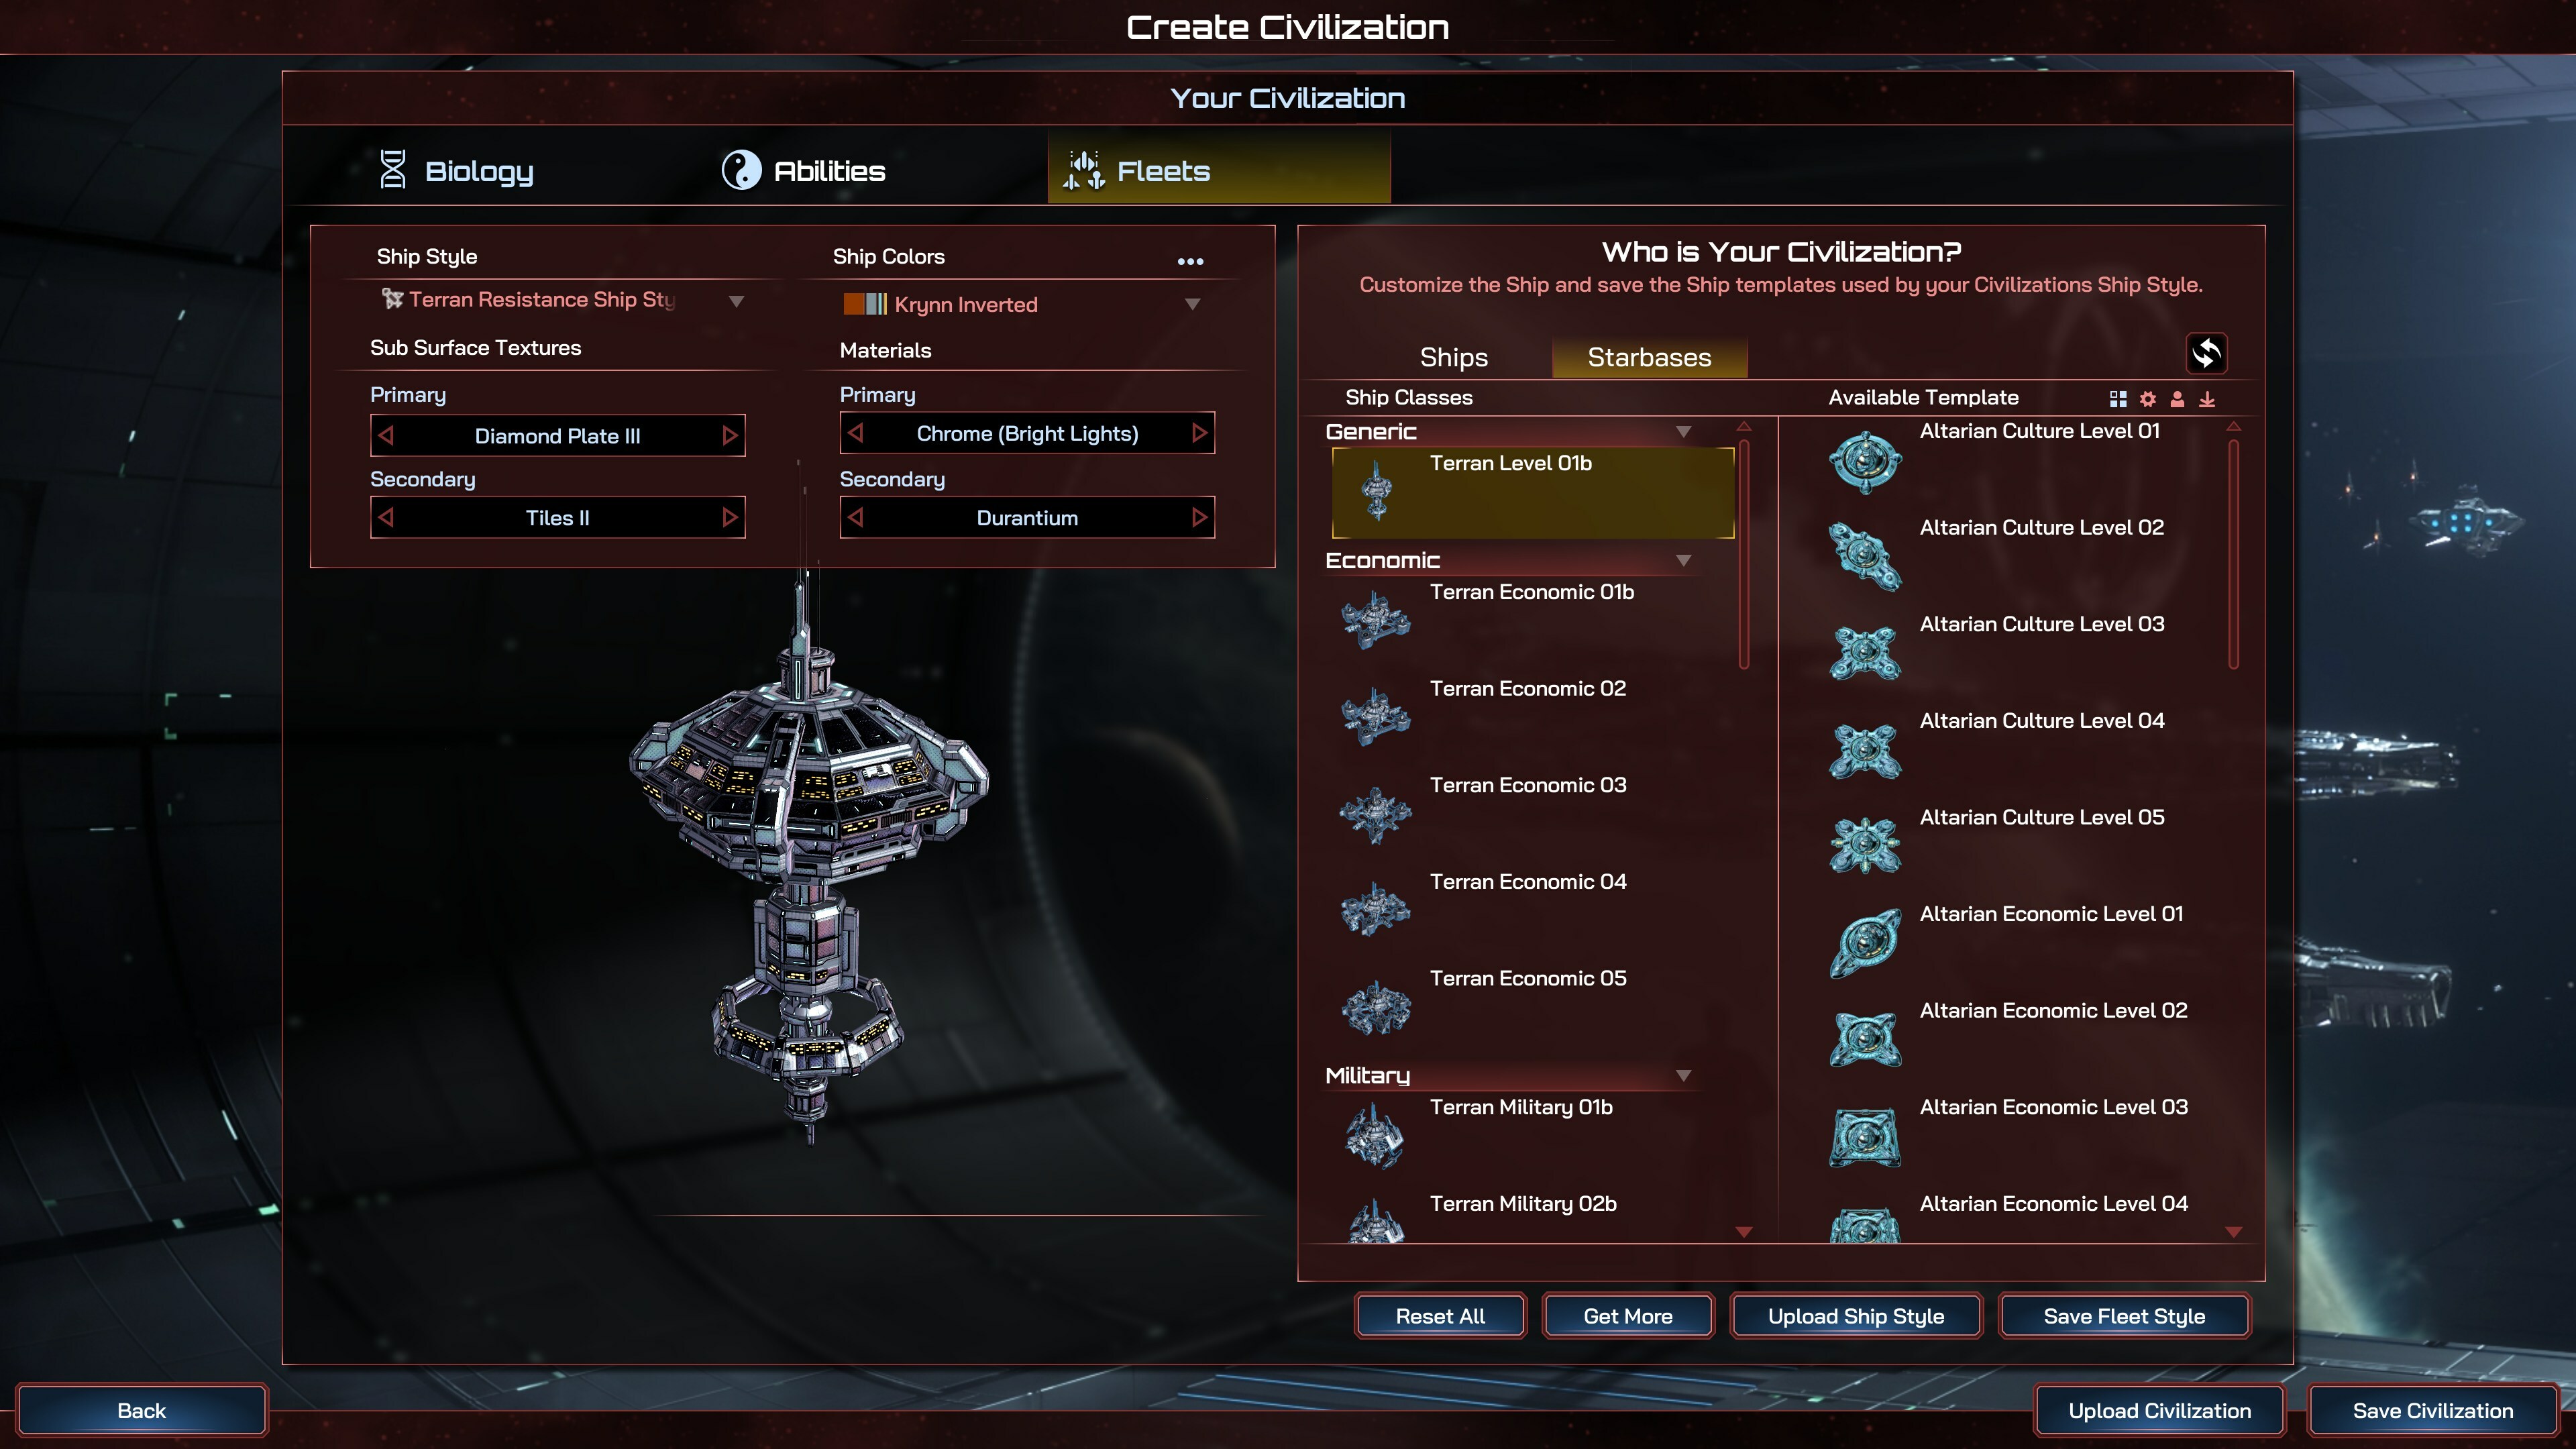This screenshot has width=2576, height=1449.
Task: Click the downloaded templates filter icon
Action: 2207,399
